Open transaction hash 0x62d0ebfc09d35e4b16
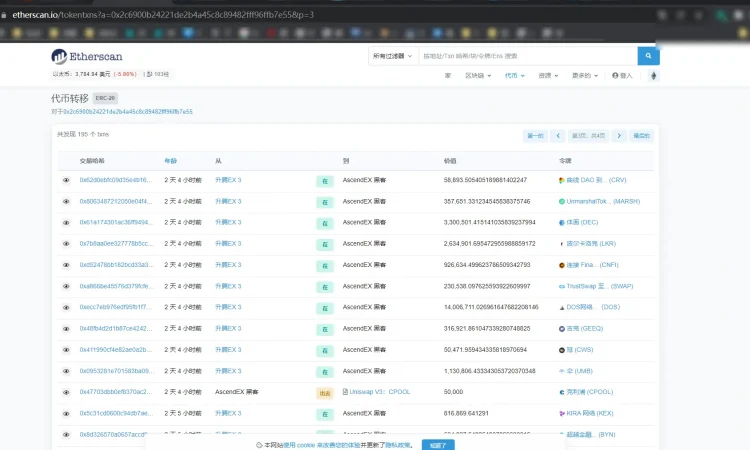The height and width of the screenshot is (450, 750). click(x=116, y=180)
